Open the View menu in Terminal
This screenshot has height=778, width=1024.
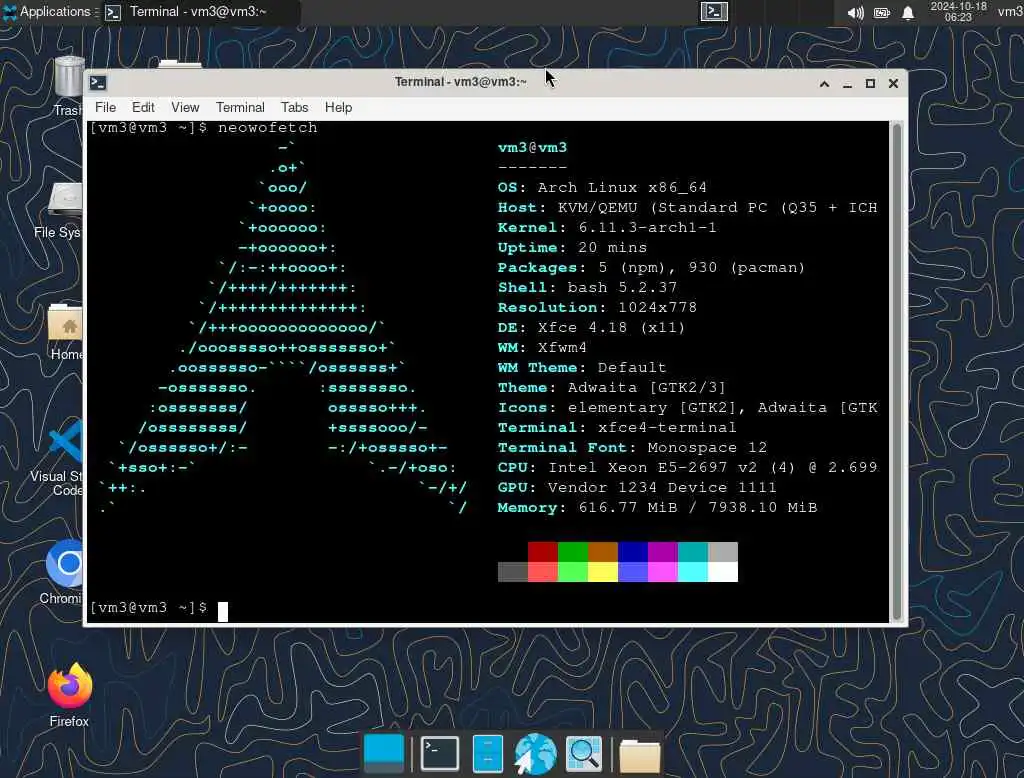[185, 107]
